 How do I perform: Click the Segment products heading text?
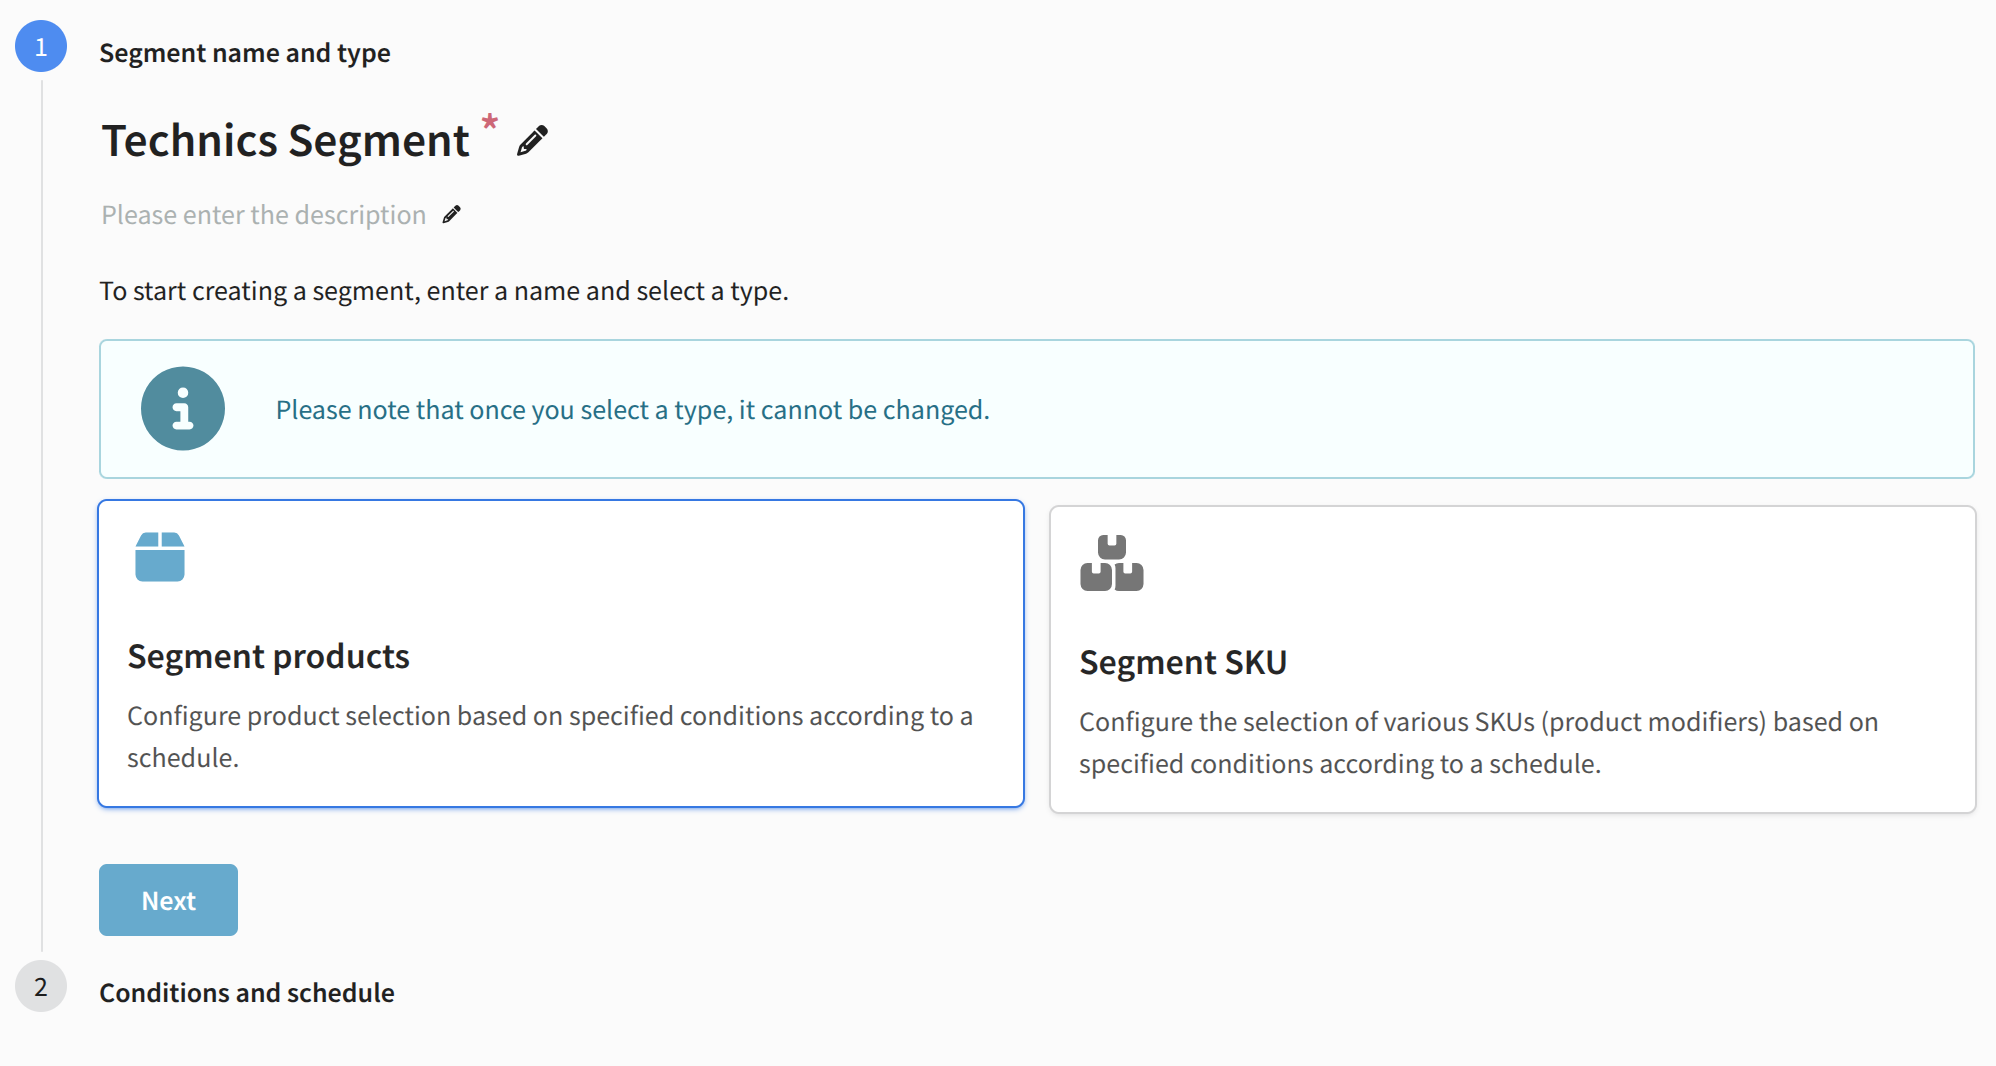[268, 657]
